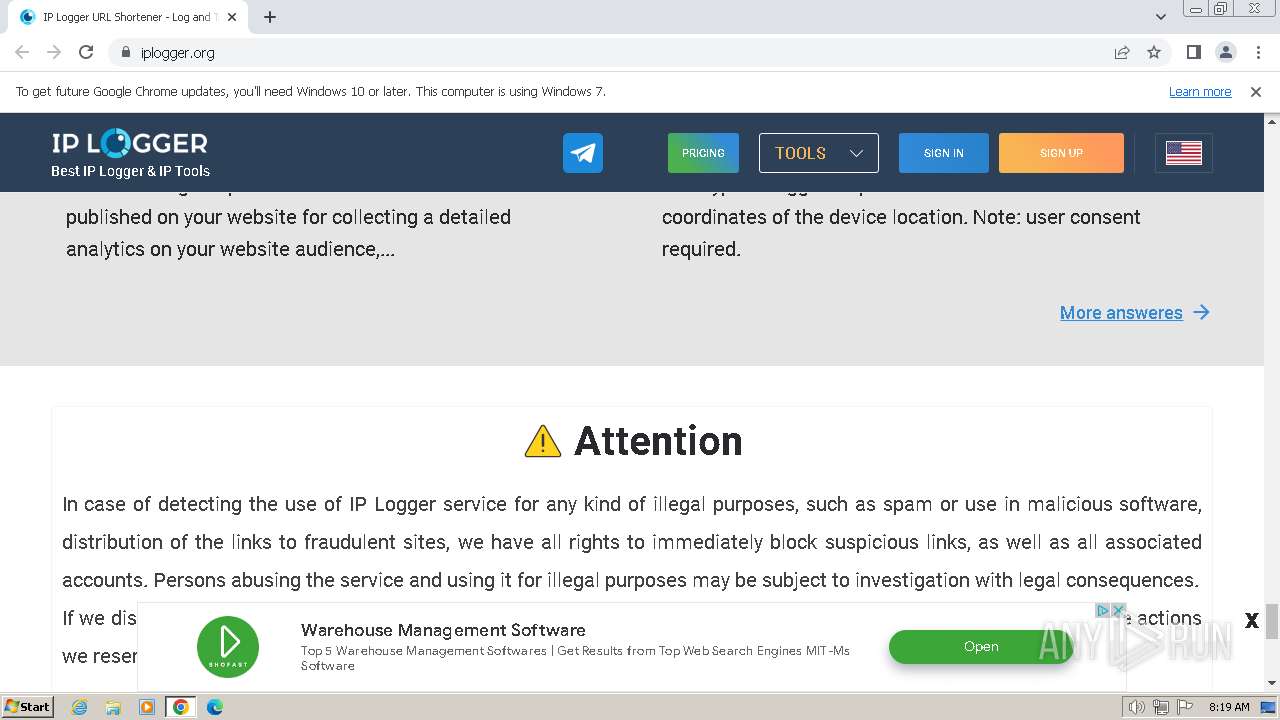
Task: Launch Internet Explorer from taskbar
Action: pyautogui.click(x=80, y=707)
